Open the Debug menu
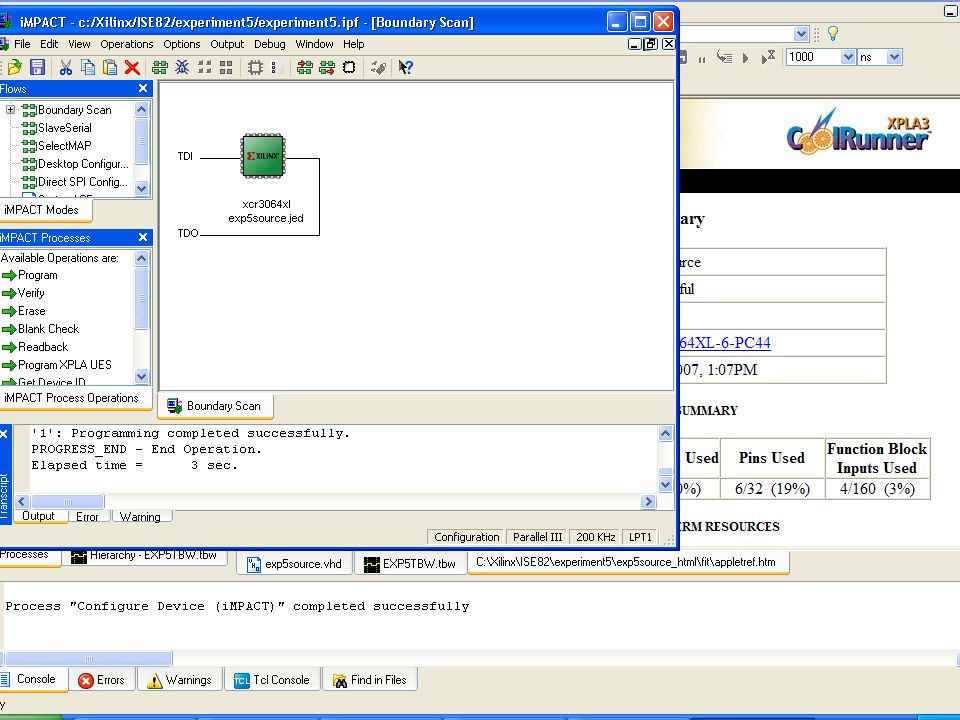 point(269,44)
